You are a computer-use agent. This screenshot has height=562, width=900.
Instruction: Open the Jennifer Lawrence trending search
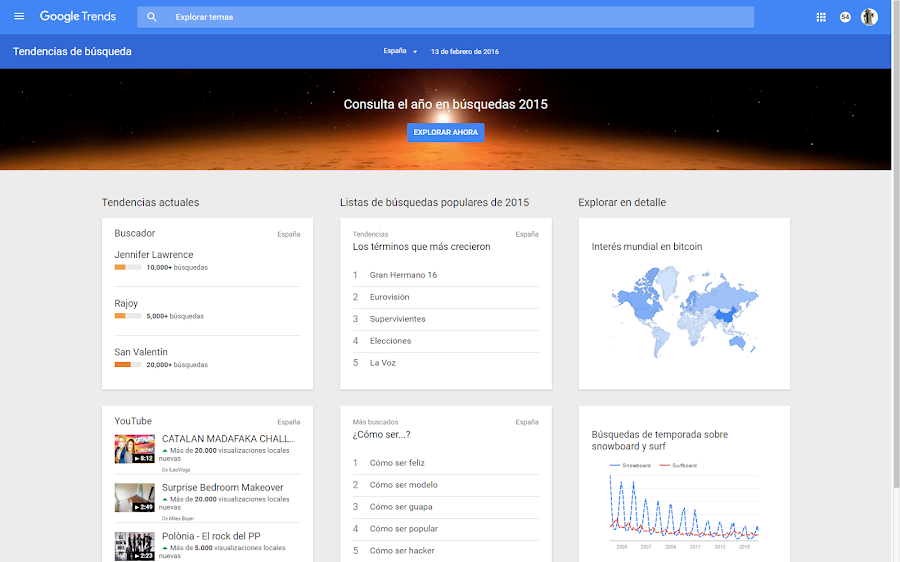(x=153, y=254)
